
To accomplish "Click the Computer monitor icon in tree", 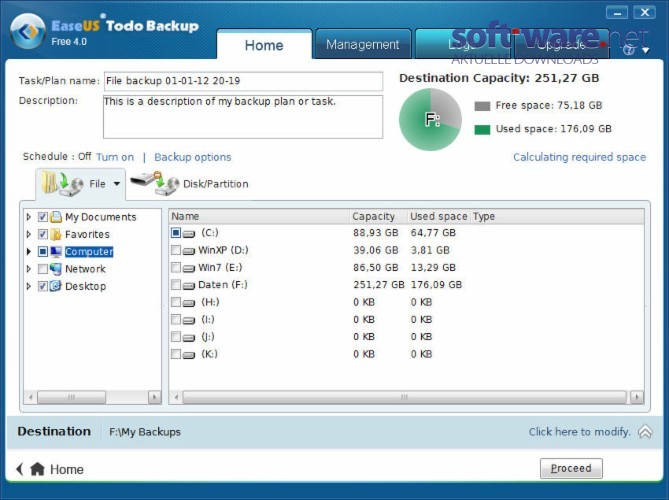I will pos(56,252).
